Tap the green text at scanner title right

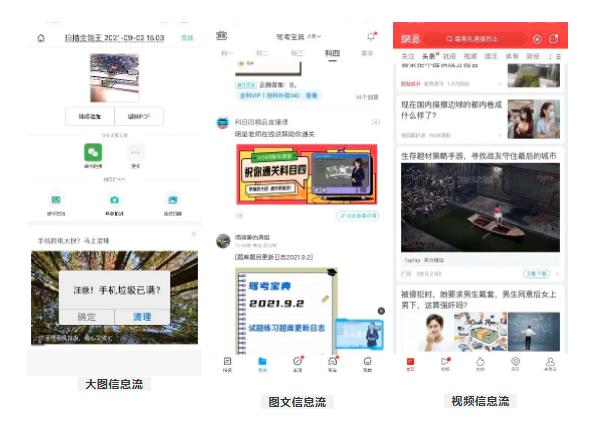coord(187,38)
